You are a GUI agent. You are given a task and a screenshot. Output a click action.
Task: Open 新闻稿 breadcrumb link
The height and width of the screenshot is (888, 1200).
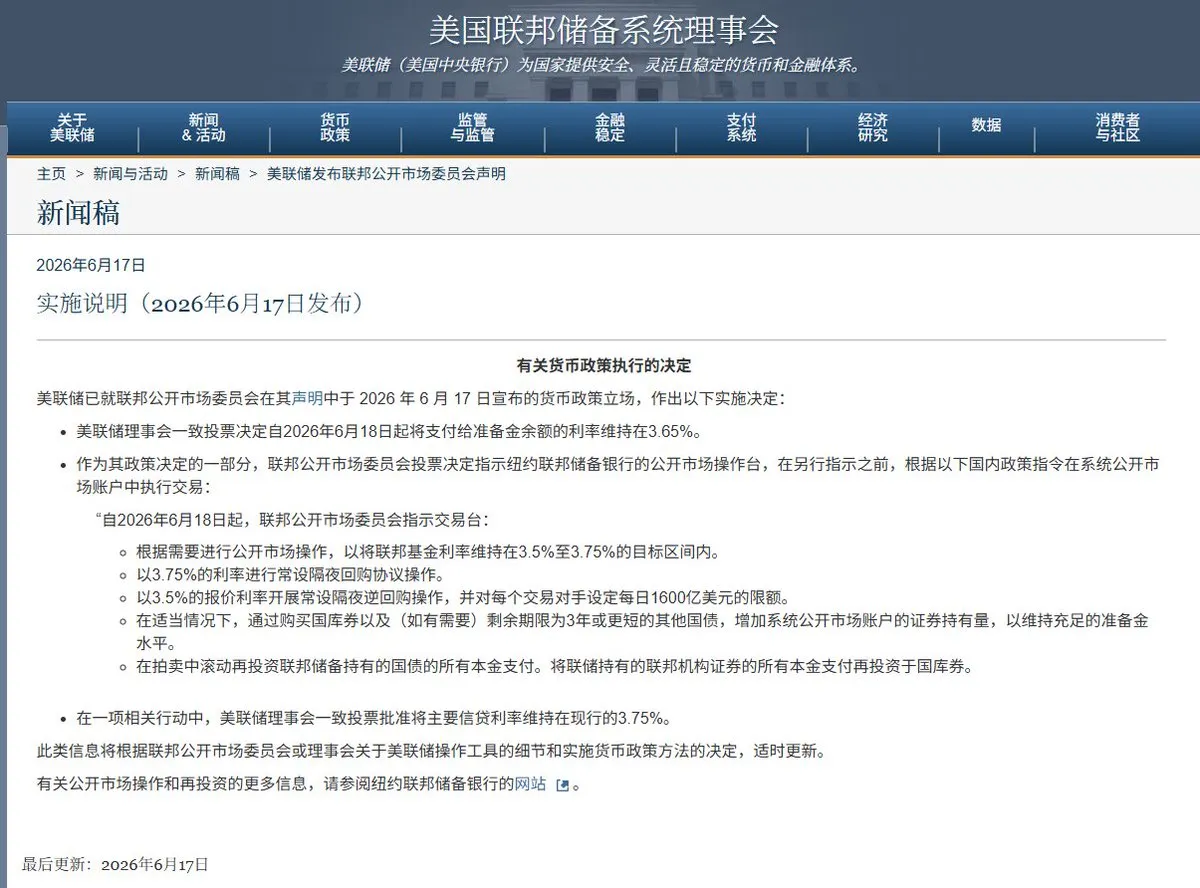(217, 174)
